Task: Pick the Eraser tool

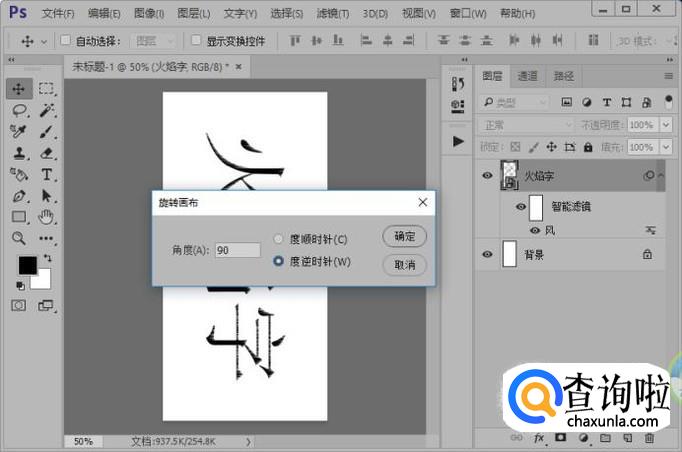Action: (x=46, y=153)
